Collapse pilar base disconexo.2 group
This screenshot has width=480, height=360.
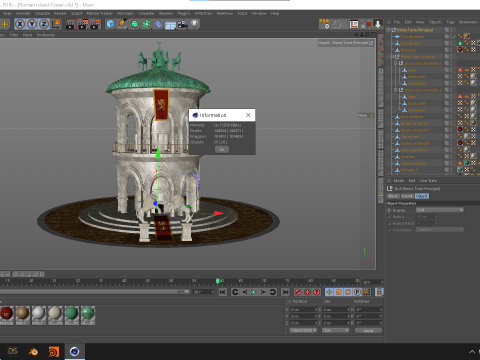tap(396, 90)
